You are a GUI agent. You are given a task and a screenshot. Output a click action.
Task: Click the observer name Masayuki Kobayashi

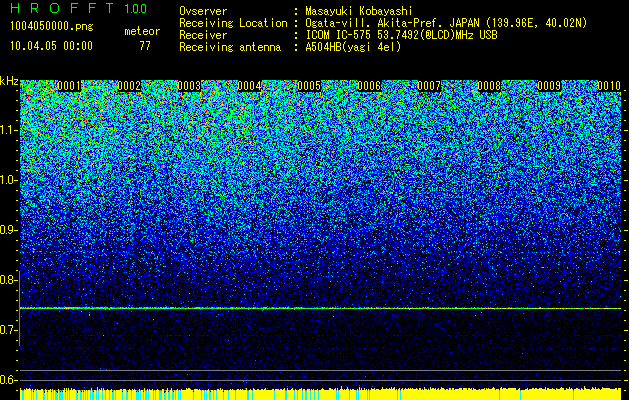click(x=359, y=11)
